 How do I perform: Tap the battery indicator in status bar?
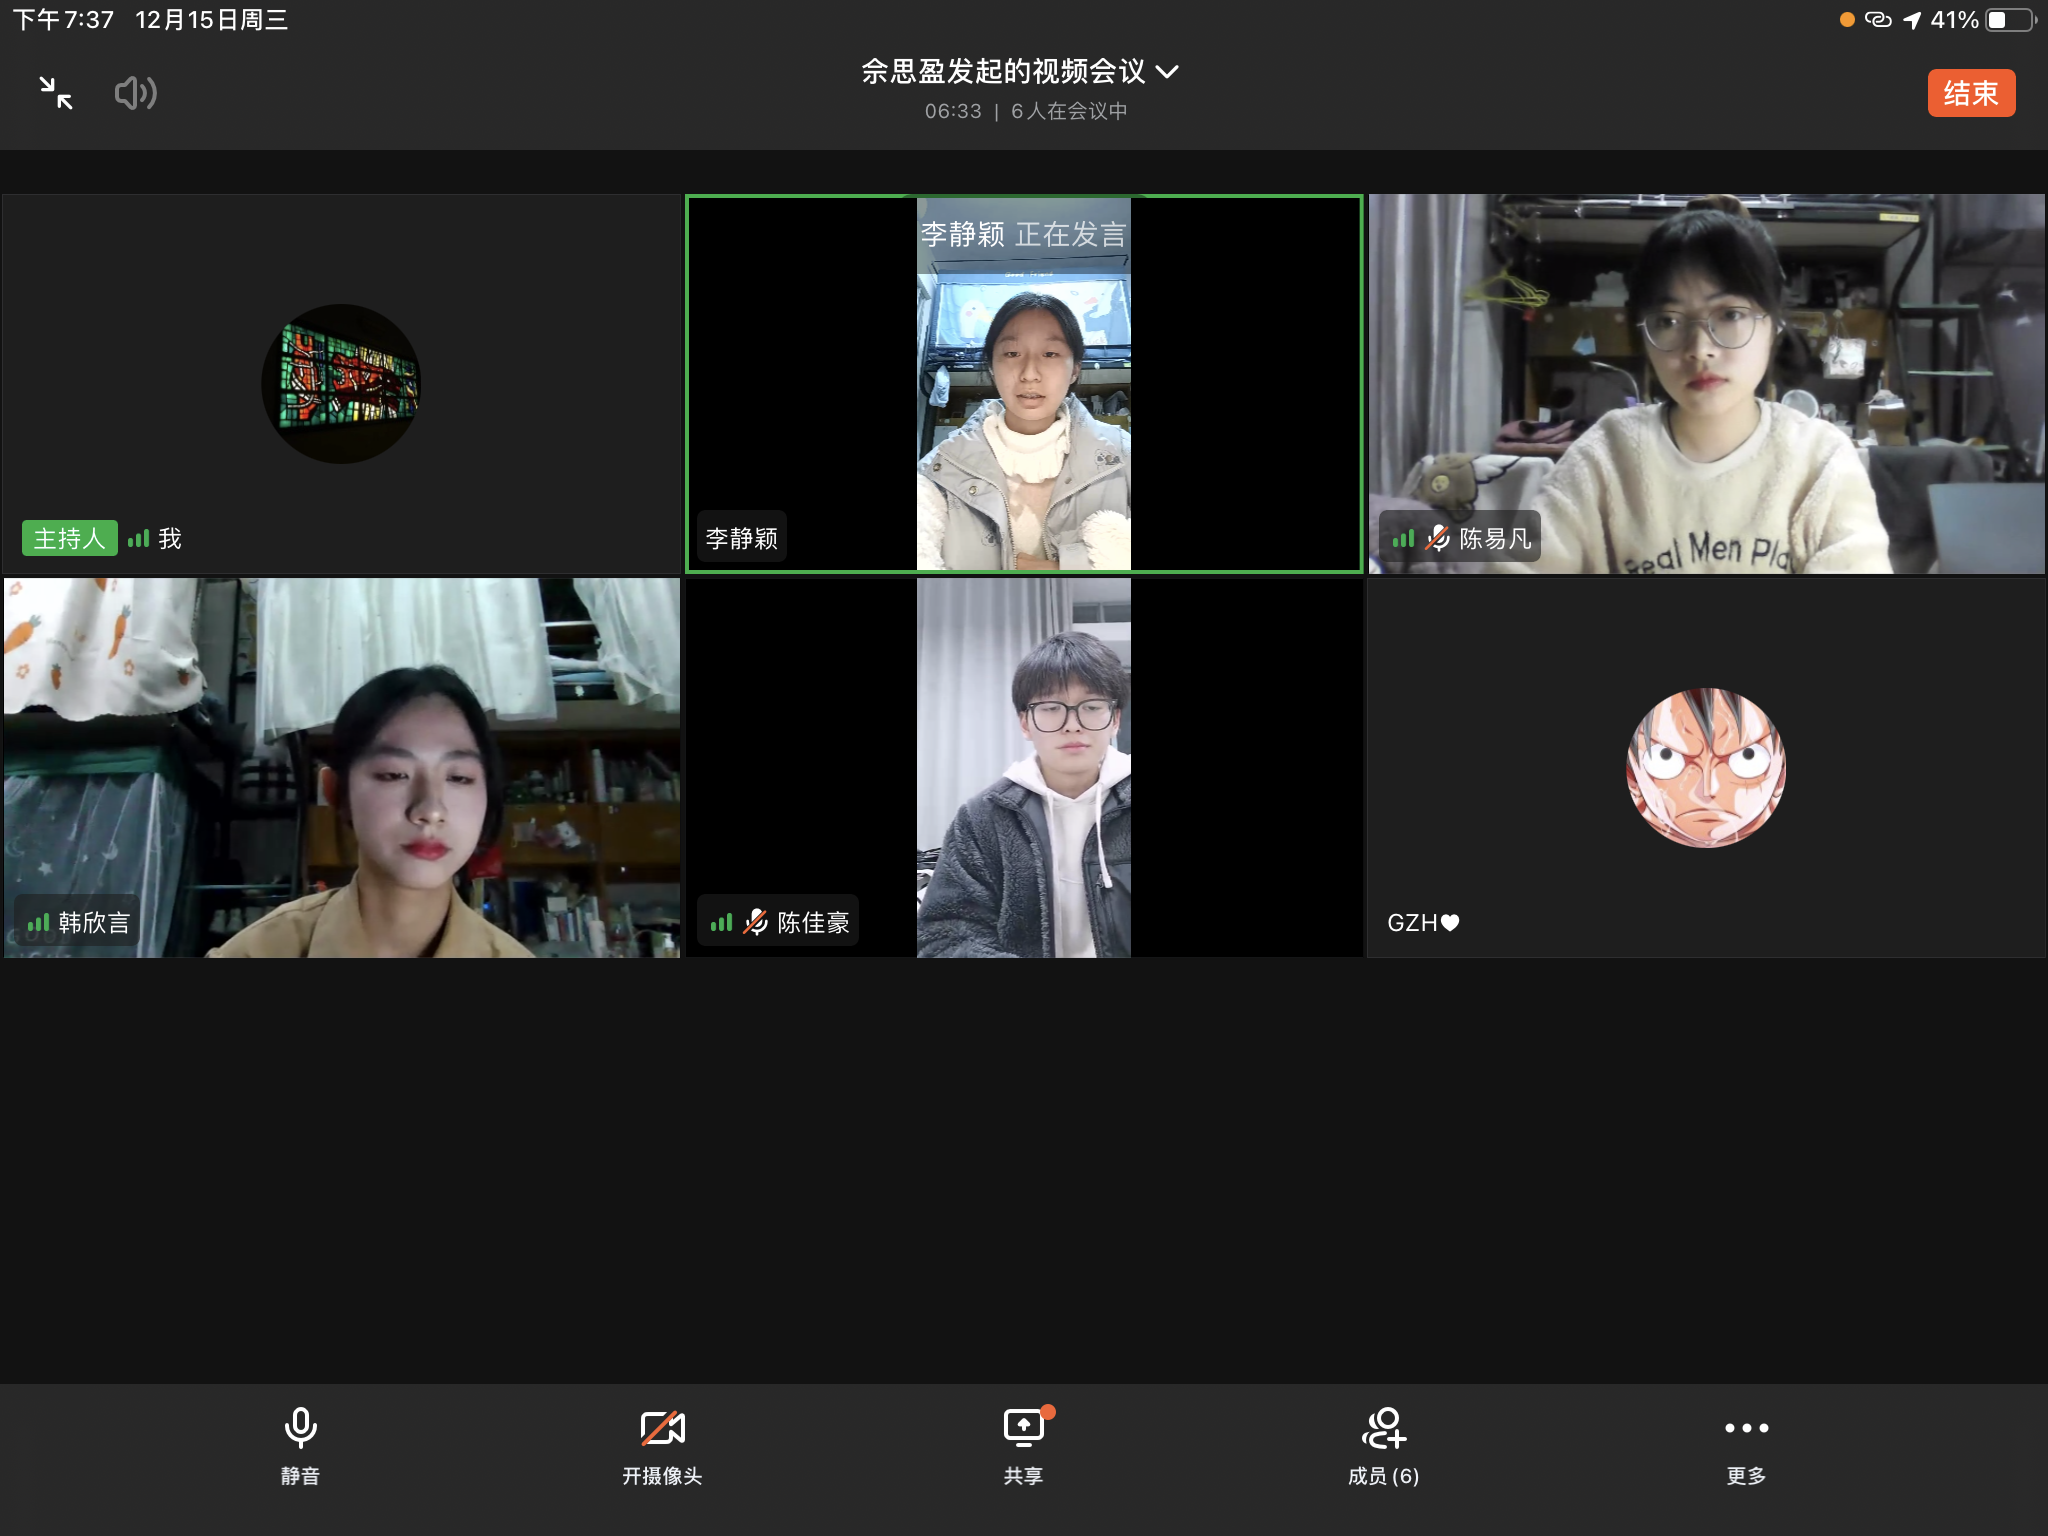point(2010,20)
